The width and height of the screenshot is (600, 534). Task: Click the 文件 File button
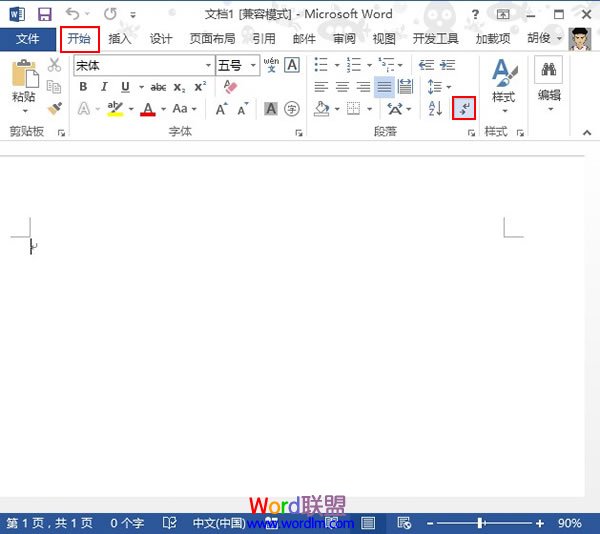[x=28, y=39]
